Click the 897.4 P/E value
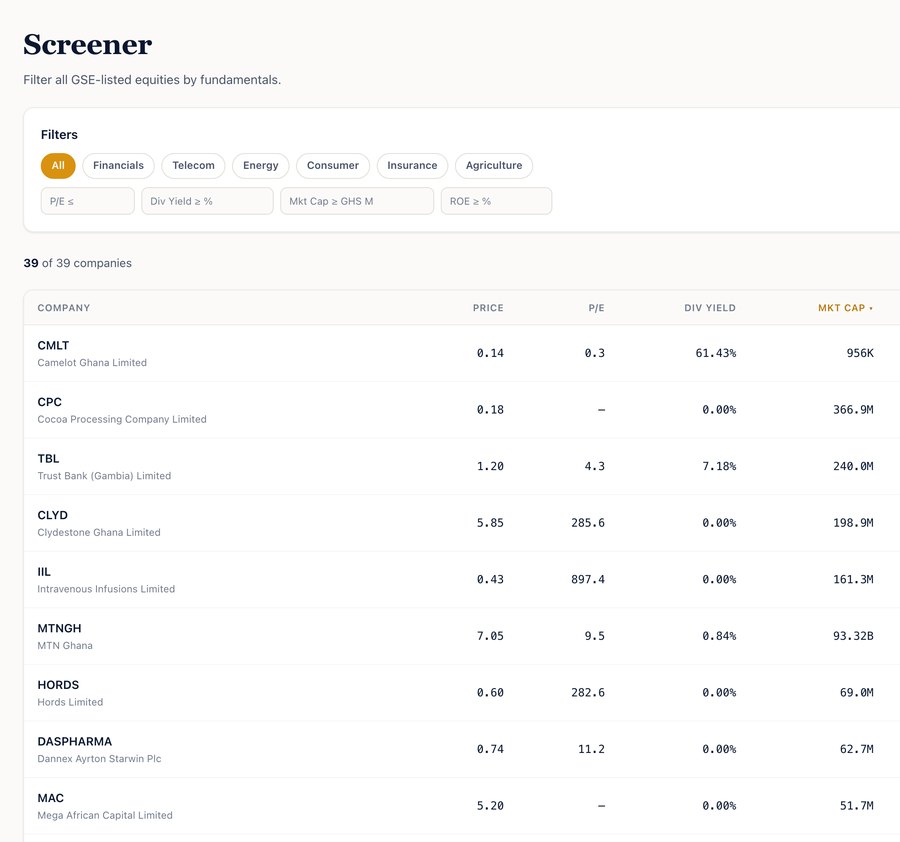The height and width of the screenshot is (842, 900). point(588,580)
